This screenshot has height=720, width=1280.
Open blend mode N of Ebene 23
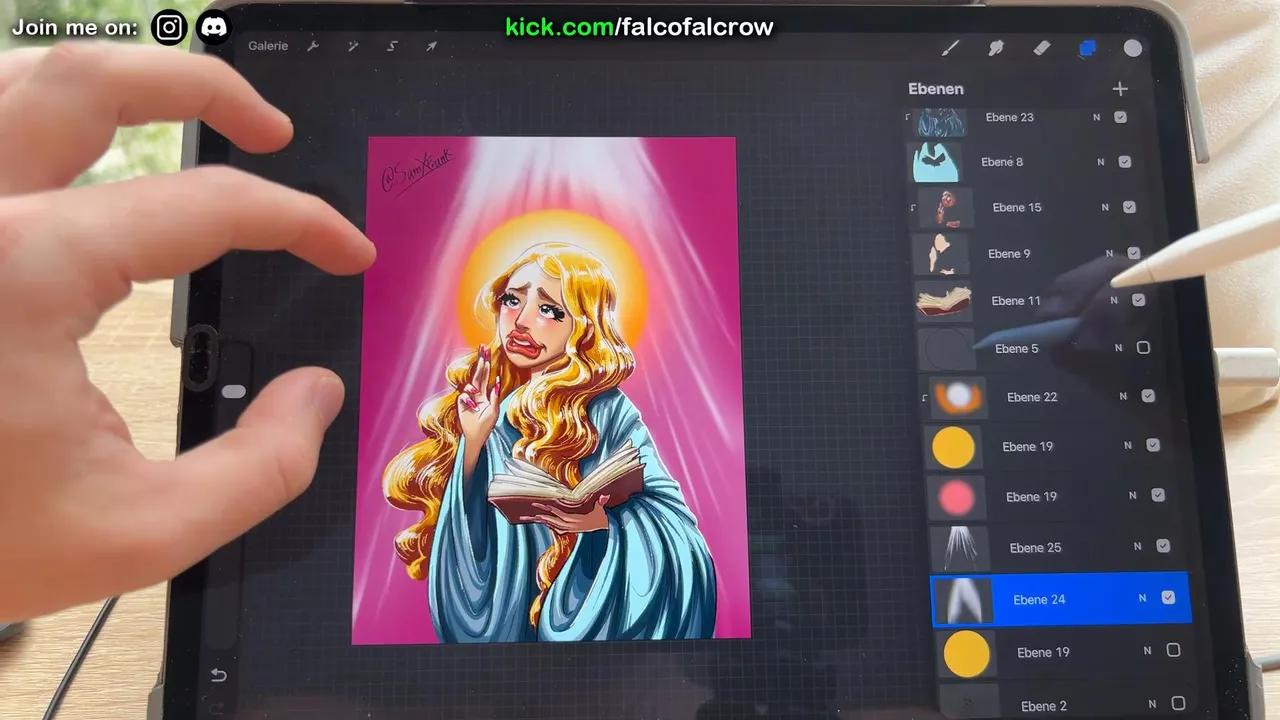coord(1096,117)
